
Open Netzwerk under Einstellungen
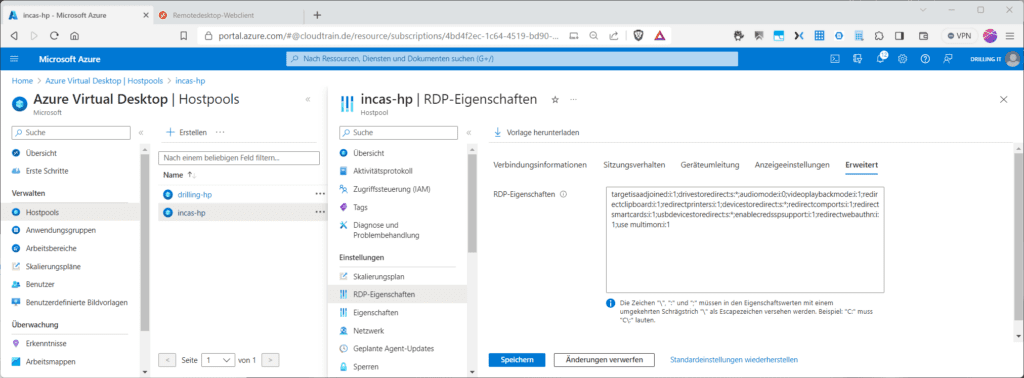point(368,330)
